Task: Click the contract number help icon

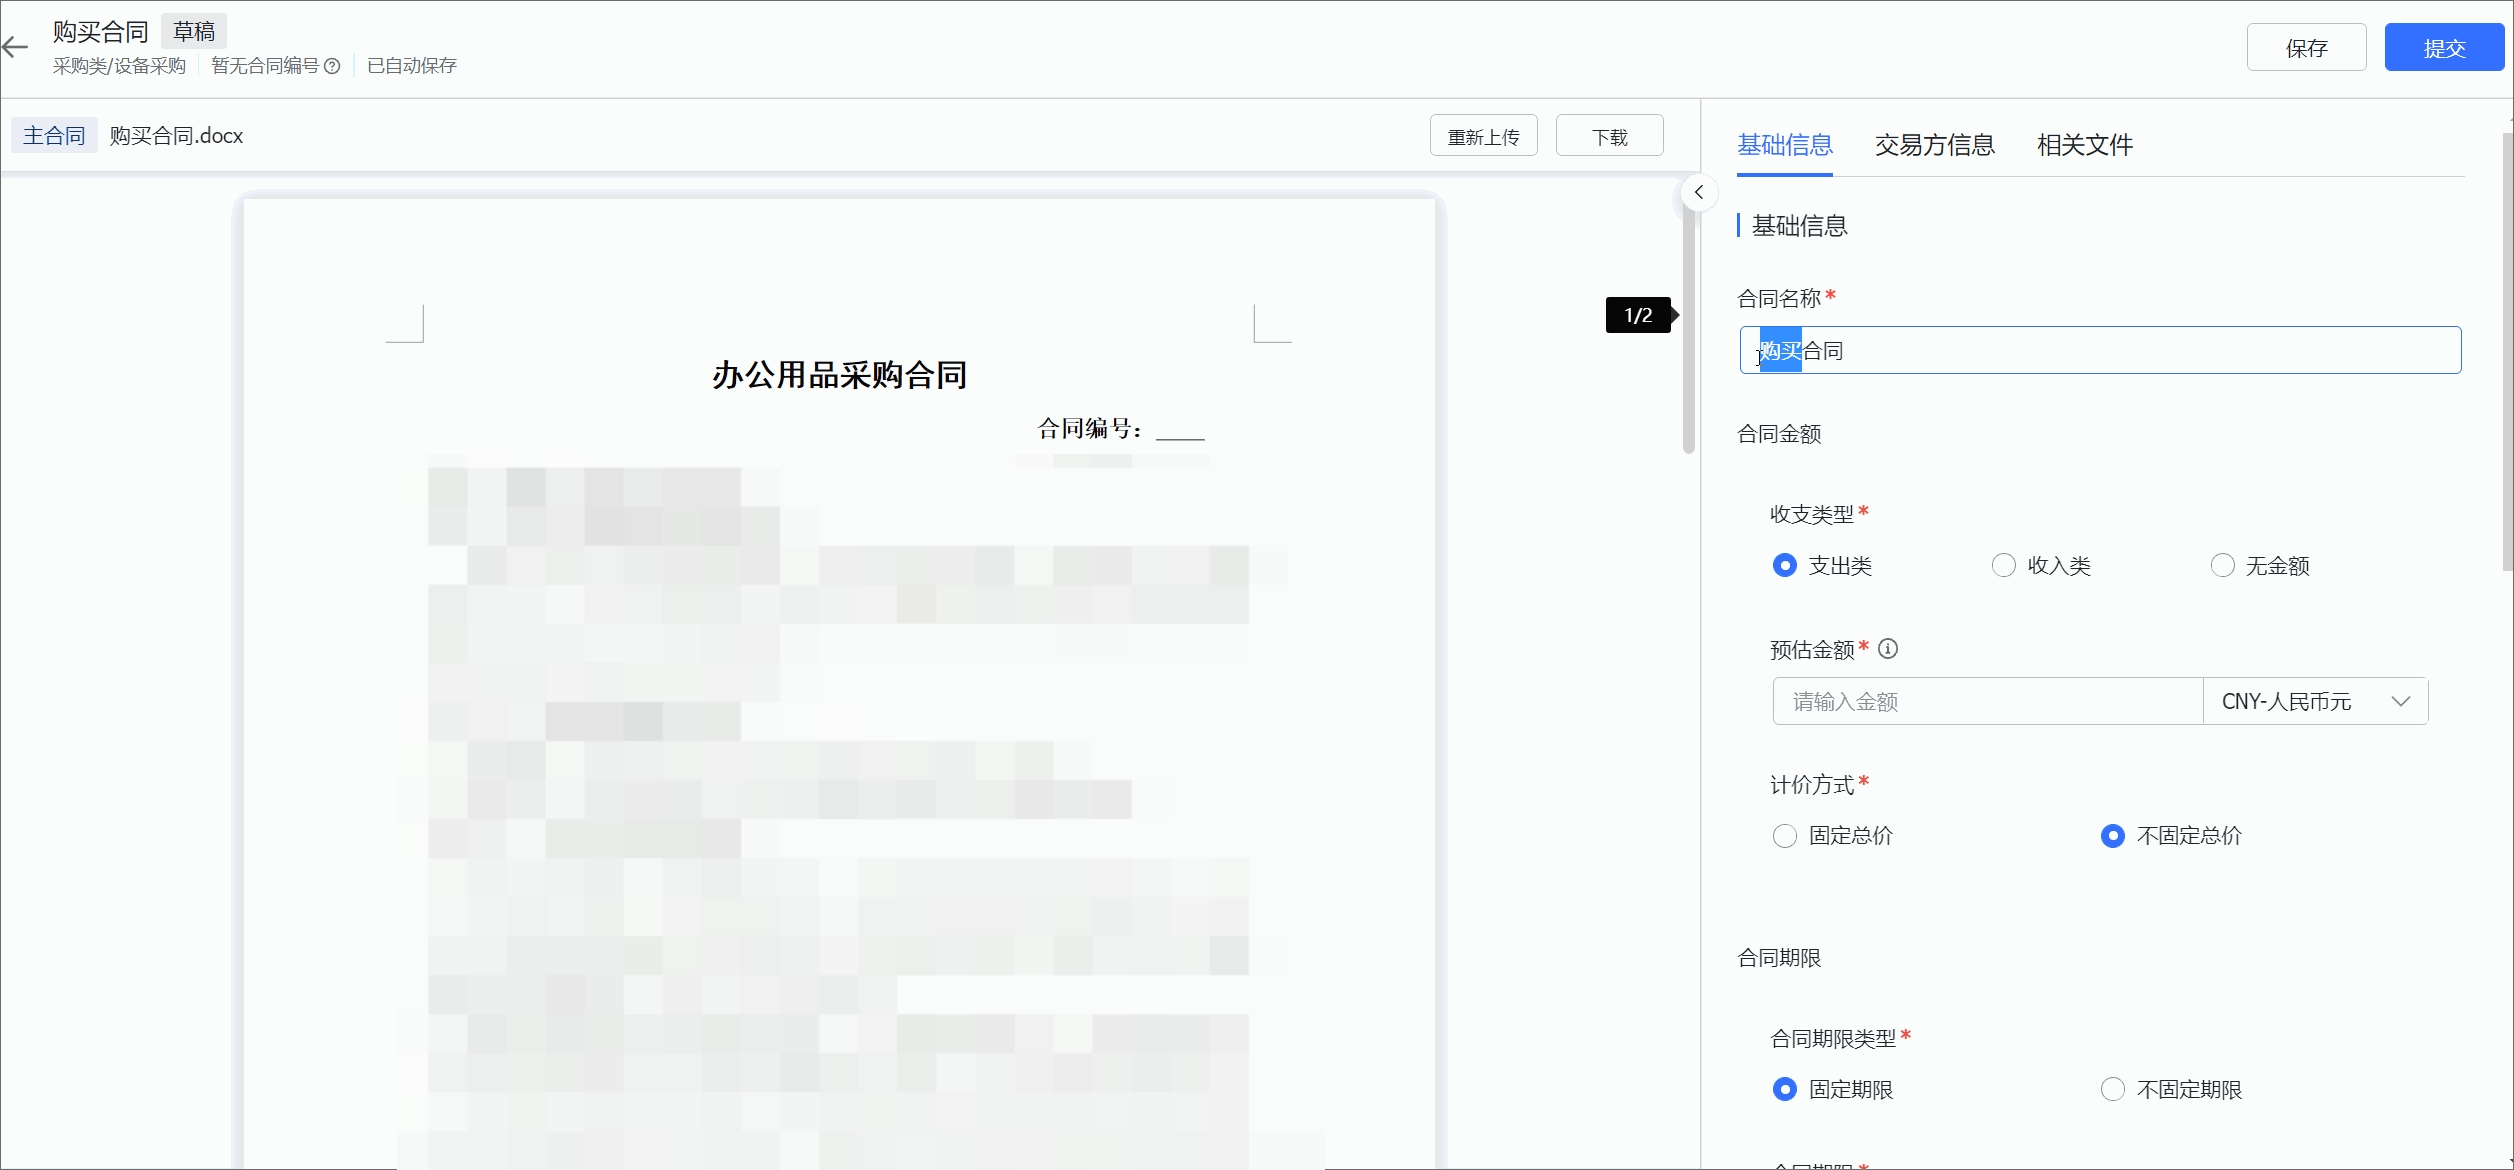Action: click(x=332, y=66)
